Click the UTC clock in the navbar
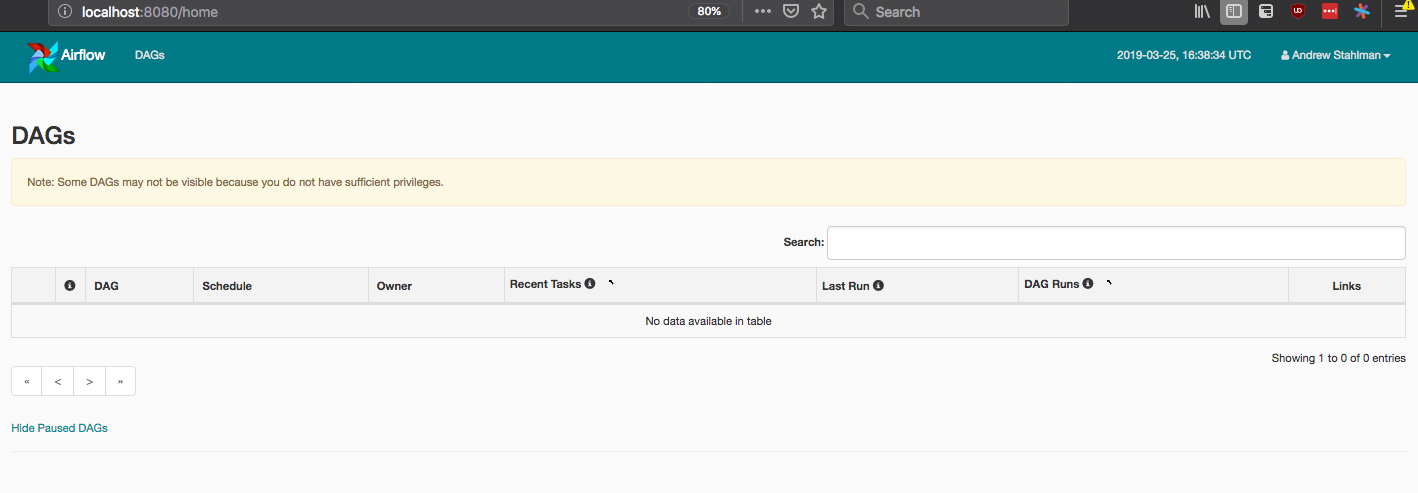This screenshot has height=493, width=1418. click(x=1184, y=56)
